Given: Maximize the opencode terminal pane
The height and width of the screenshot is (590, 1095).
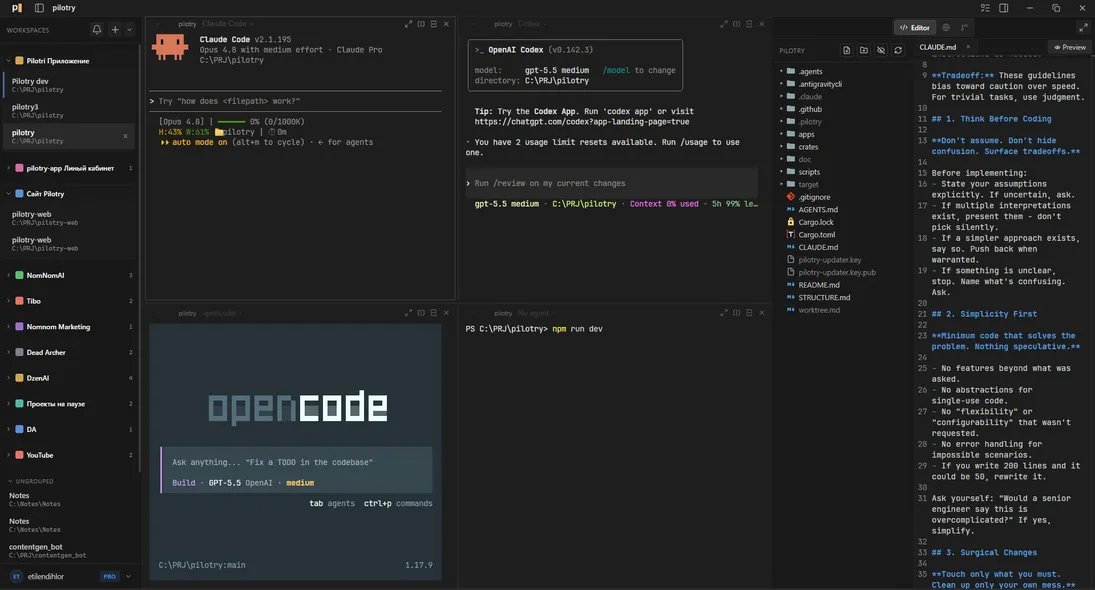Looking at the screenshot, I should coord(409,313).
